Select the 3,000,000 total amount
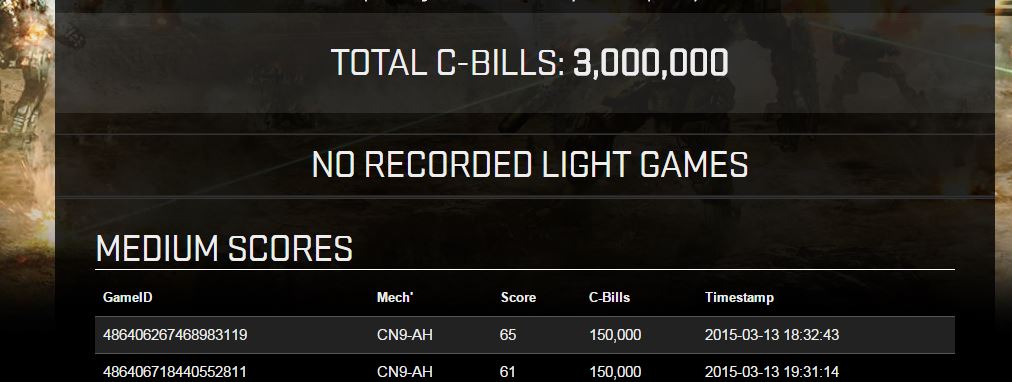 pyautogui.click(x=651, y=63)
